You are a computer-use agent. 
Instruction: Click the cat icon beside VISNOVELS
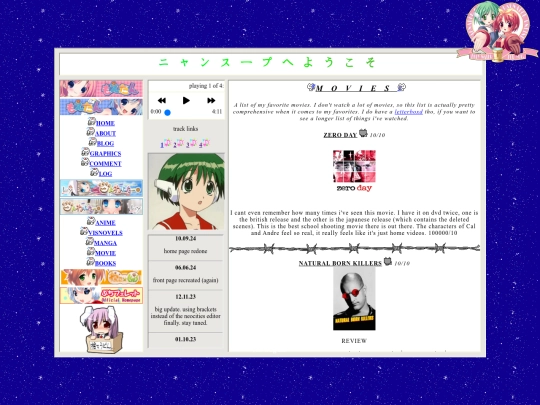point(84,231)
